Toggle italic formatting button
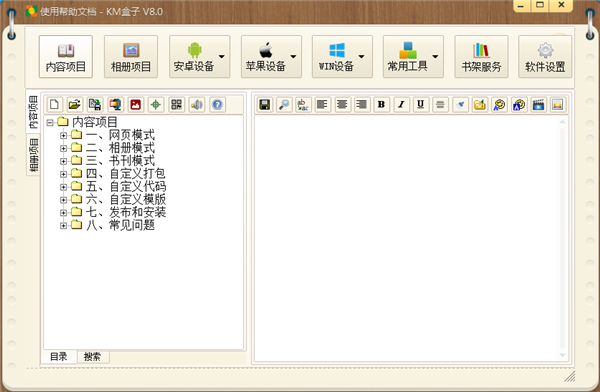600x392 pixels. click(x=401, y=105)
